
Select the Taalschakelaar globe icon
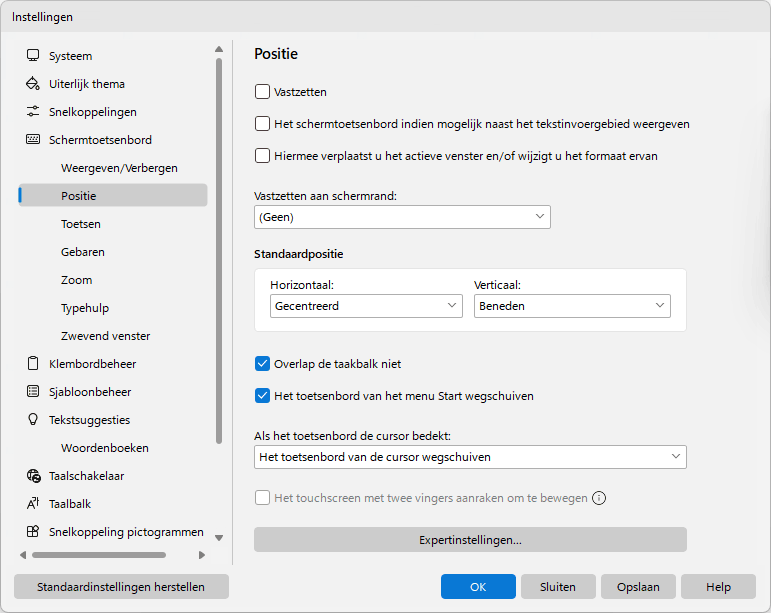point(33,476)
